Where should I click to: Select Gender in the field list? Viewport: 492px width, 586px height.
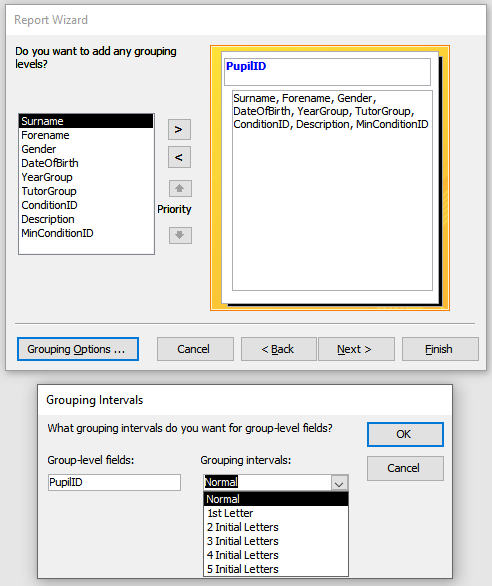coord(86,149)
